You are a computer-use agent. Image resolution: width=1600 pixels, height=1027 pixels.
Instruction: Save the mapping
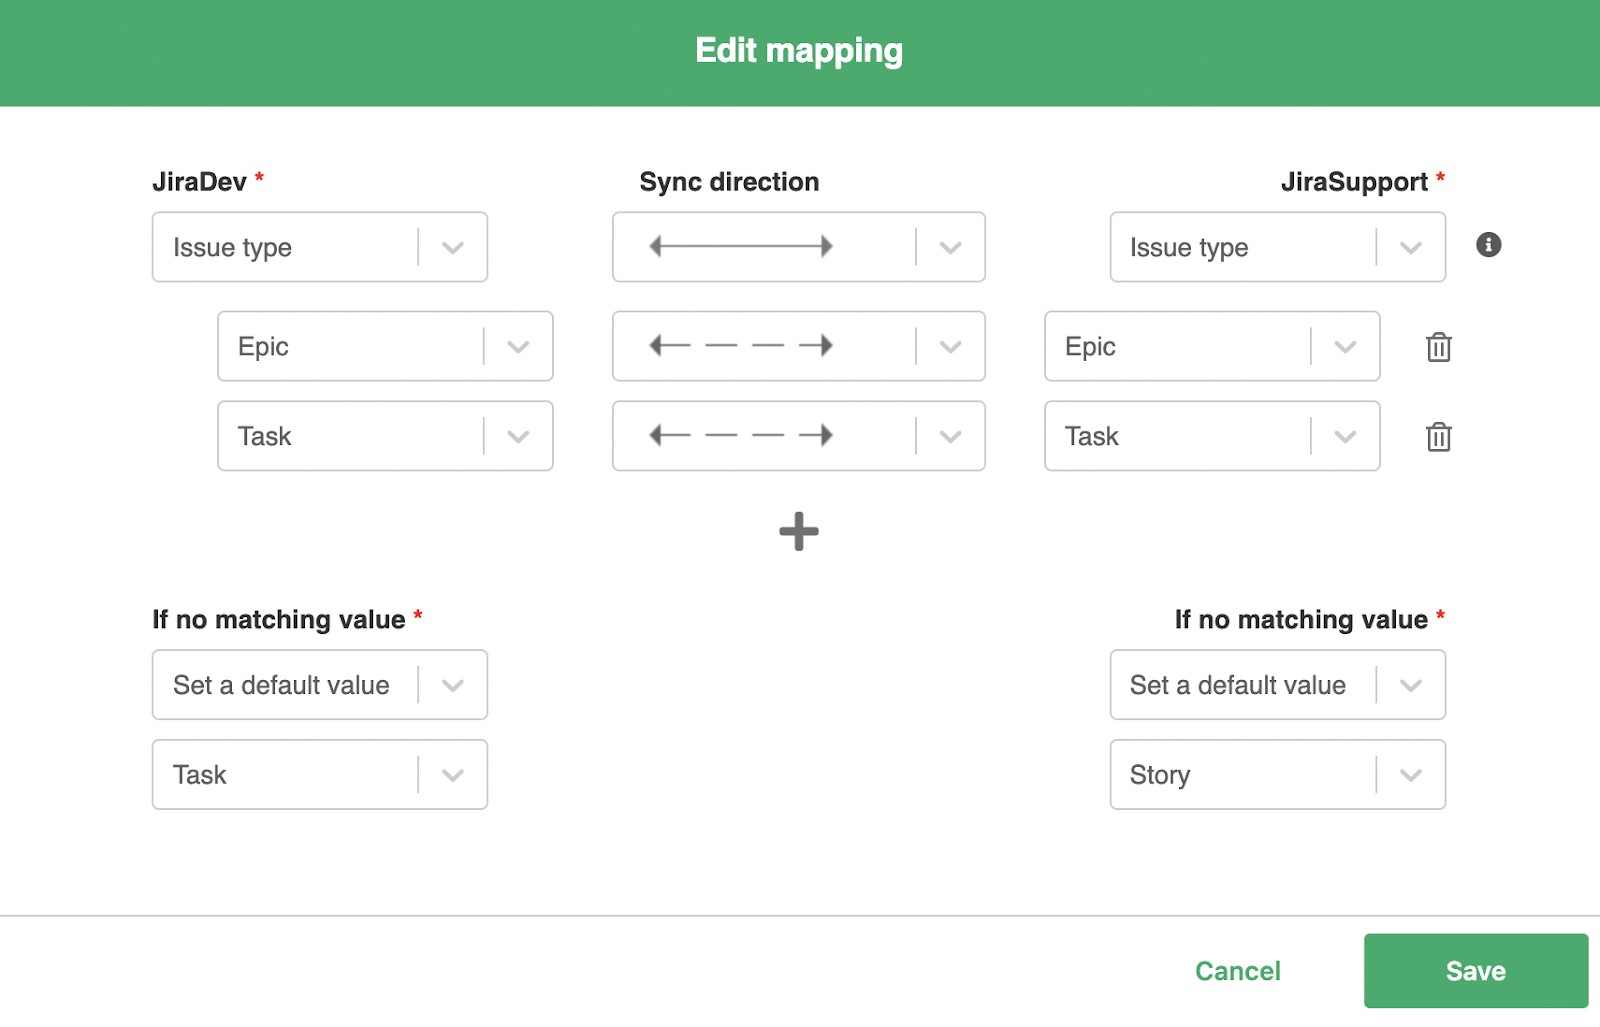point(1476,971)
